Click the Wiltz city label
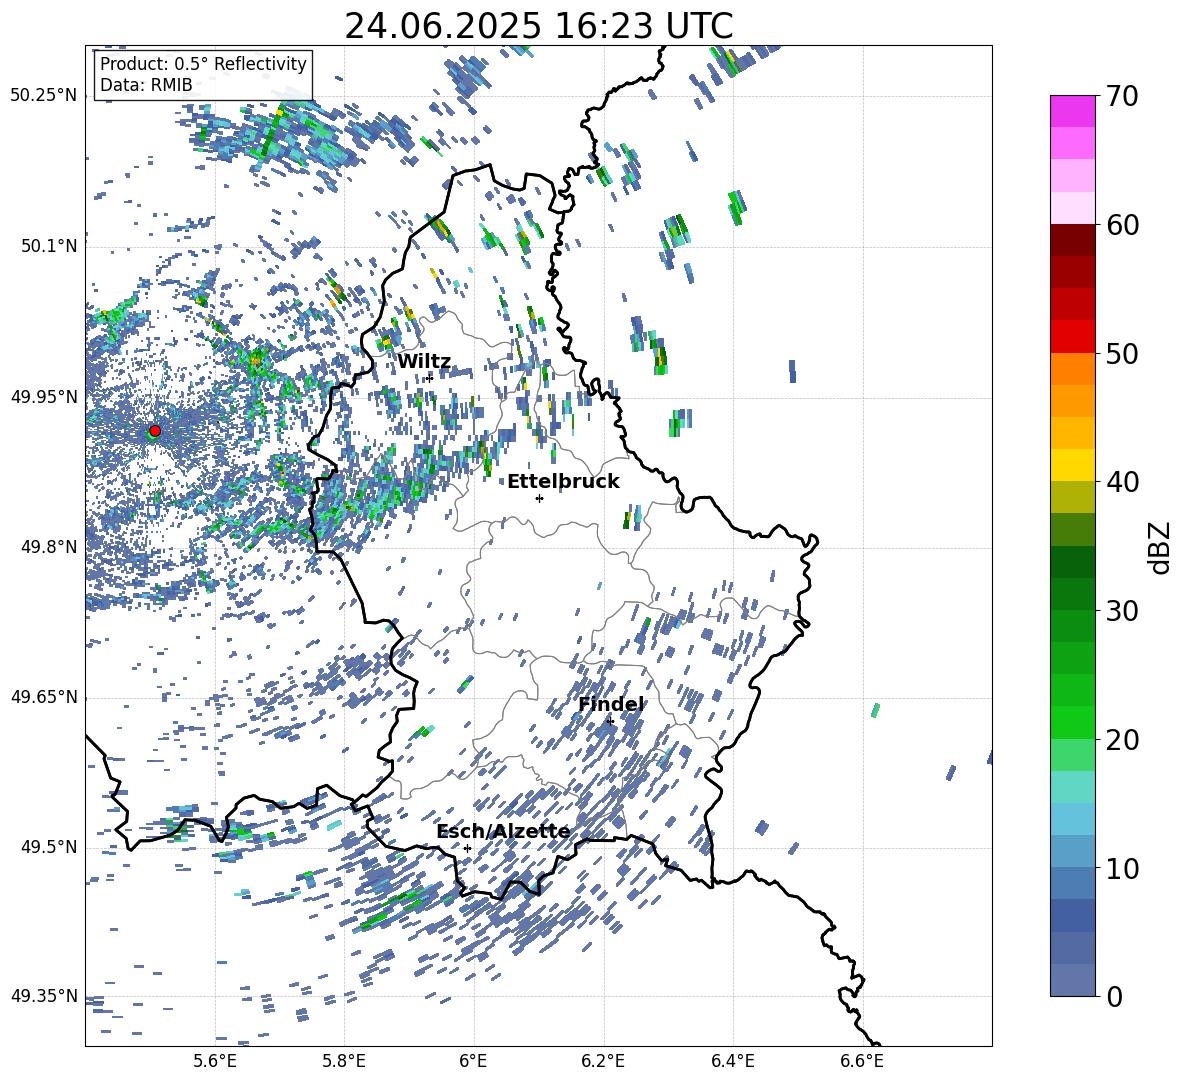1184x1081 pixels. pos(424,362)
